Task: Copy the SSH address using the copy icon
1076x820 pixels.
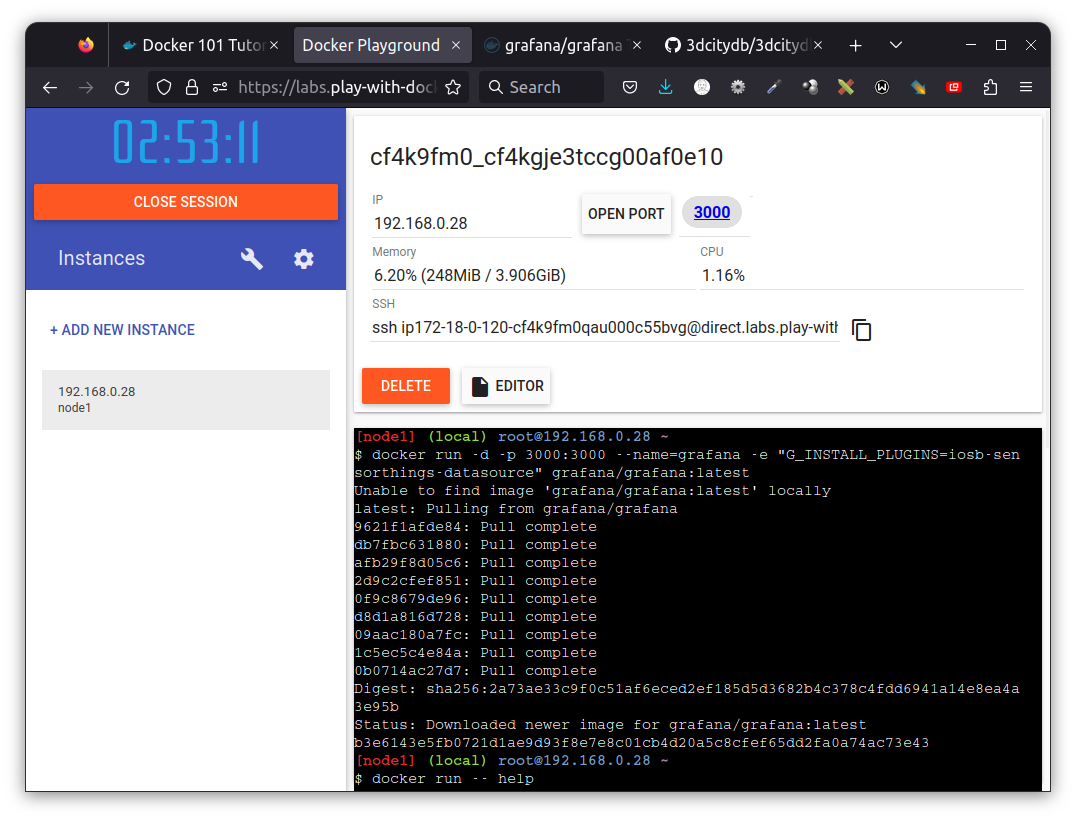Action: tap(861, 329)
